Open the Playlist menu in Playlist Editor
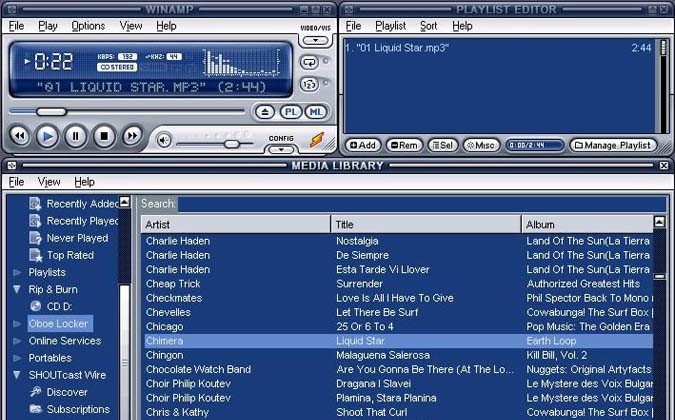The height and width of the screenshot is (420, 675). [x=390, y=26]
